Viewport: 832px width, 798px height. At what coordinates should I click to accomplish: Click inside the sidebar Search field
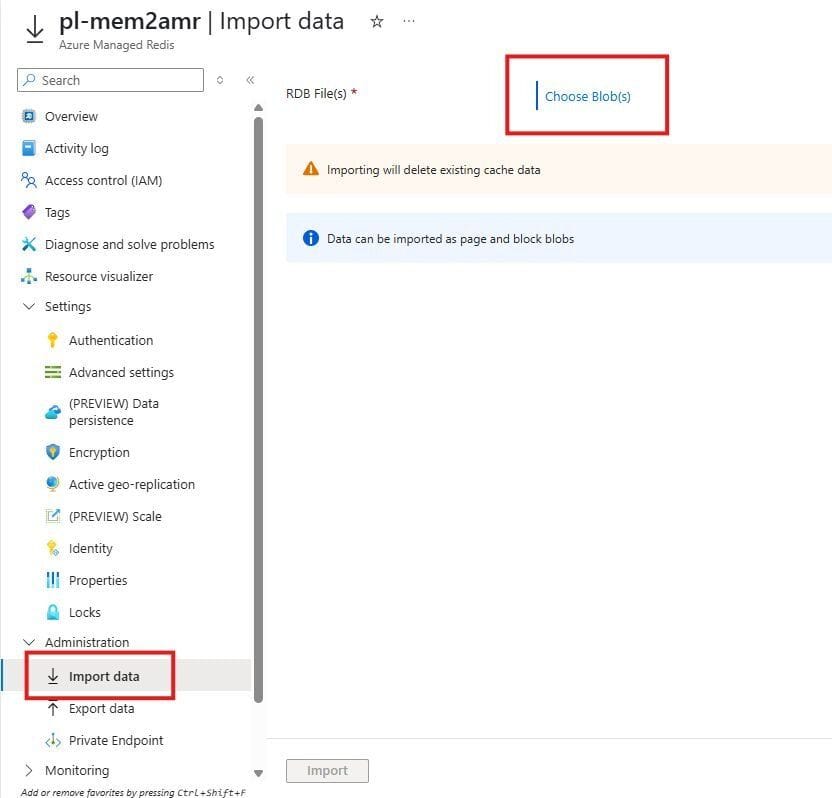pos(110,79)
